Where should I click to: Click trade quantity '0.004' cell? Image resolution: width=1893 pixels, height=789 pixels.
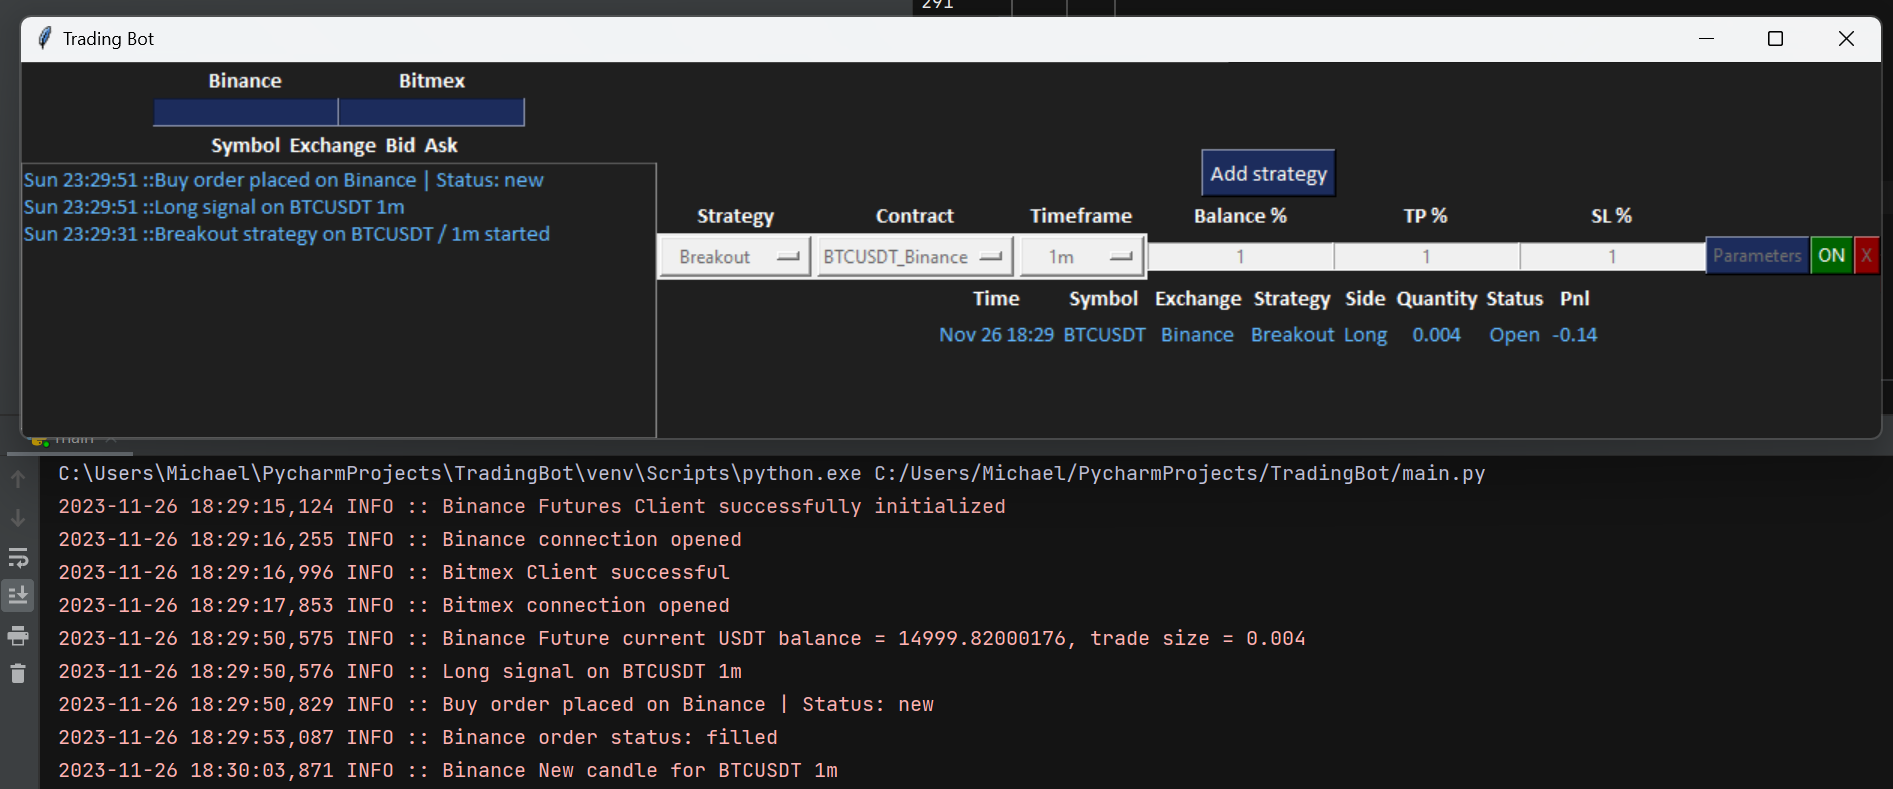pos(1436,335)
